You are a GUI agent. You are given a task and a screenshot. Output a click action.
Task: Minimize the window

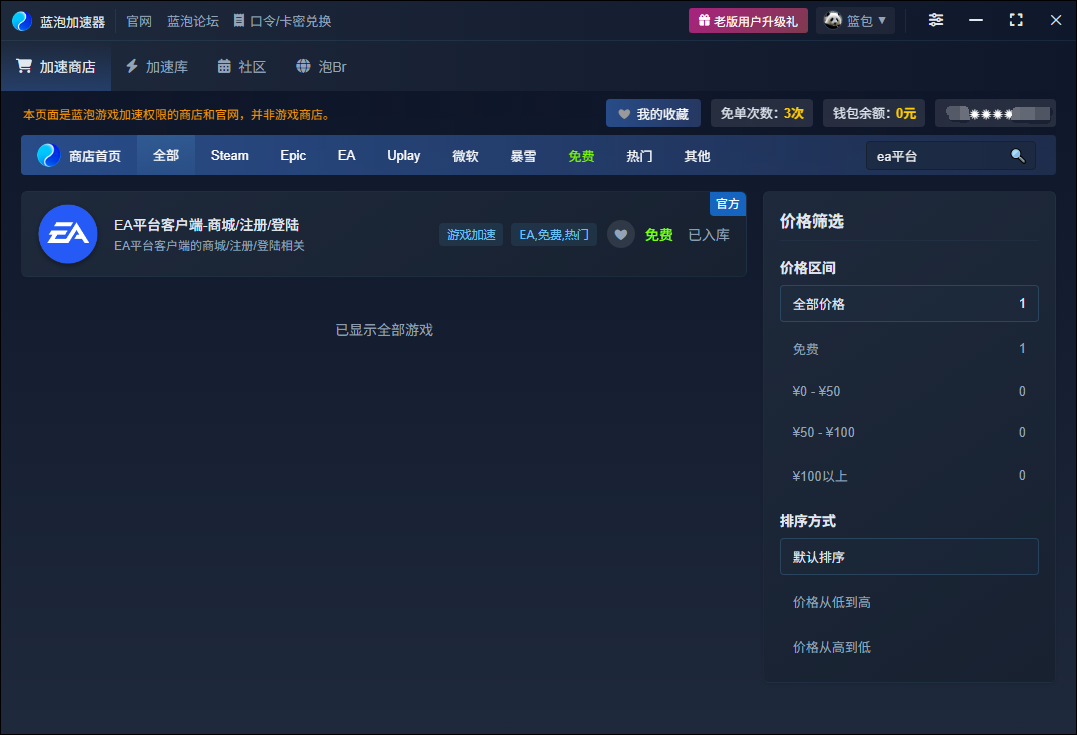click(x=975, y=20)
